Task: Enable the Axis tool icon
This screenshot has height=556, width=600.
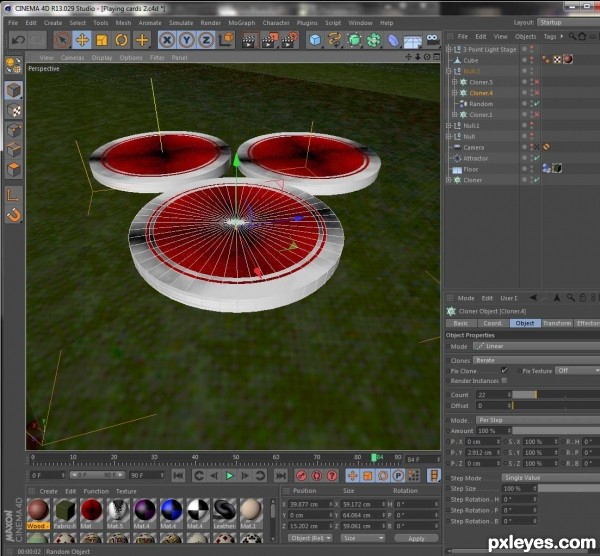Action: click(x=14, y=196)
